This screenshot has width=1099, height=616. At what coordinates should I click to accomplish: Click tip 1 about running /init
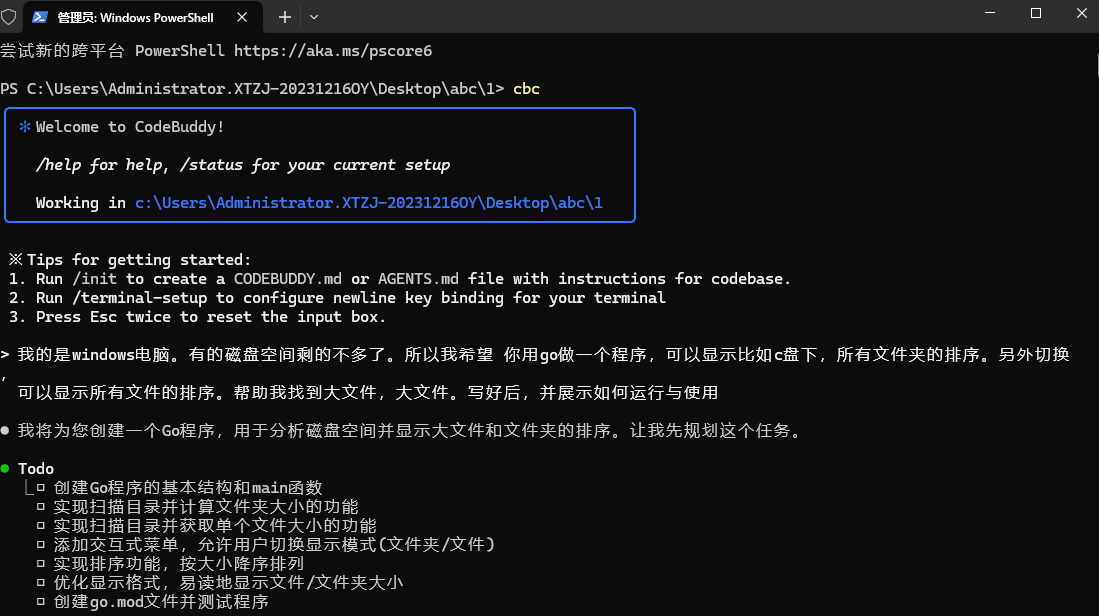pyautogui.click(x=400, y=279)
